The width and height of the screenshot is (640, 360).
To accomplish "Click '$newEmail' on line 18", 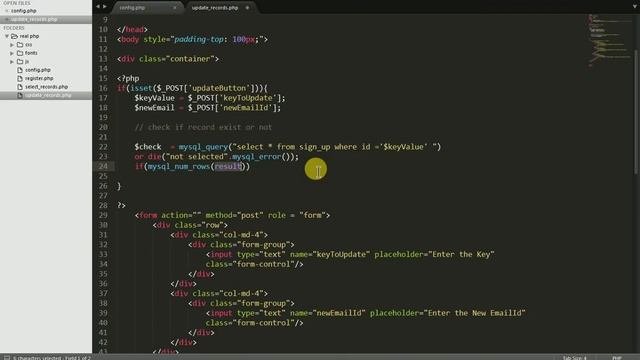I will 155,108.
